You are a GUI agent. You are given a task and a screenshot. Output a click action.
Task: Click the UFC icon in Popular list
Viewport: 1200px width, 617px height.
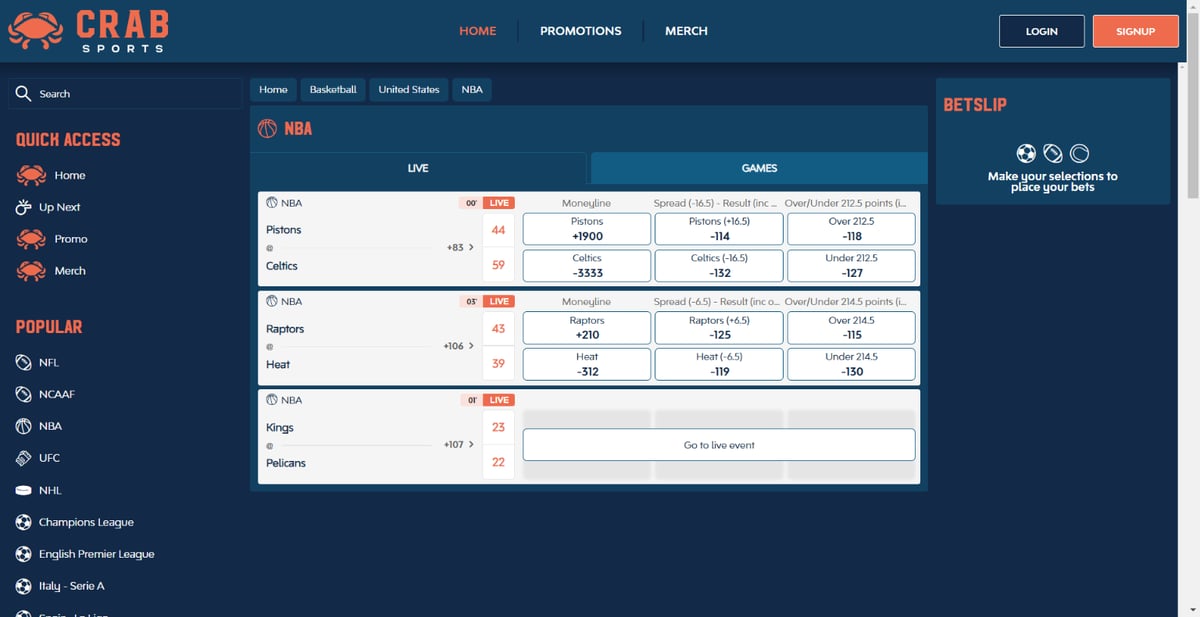pyautogui.click(x=24, y=458)
